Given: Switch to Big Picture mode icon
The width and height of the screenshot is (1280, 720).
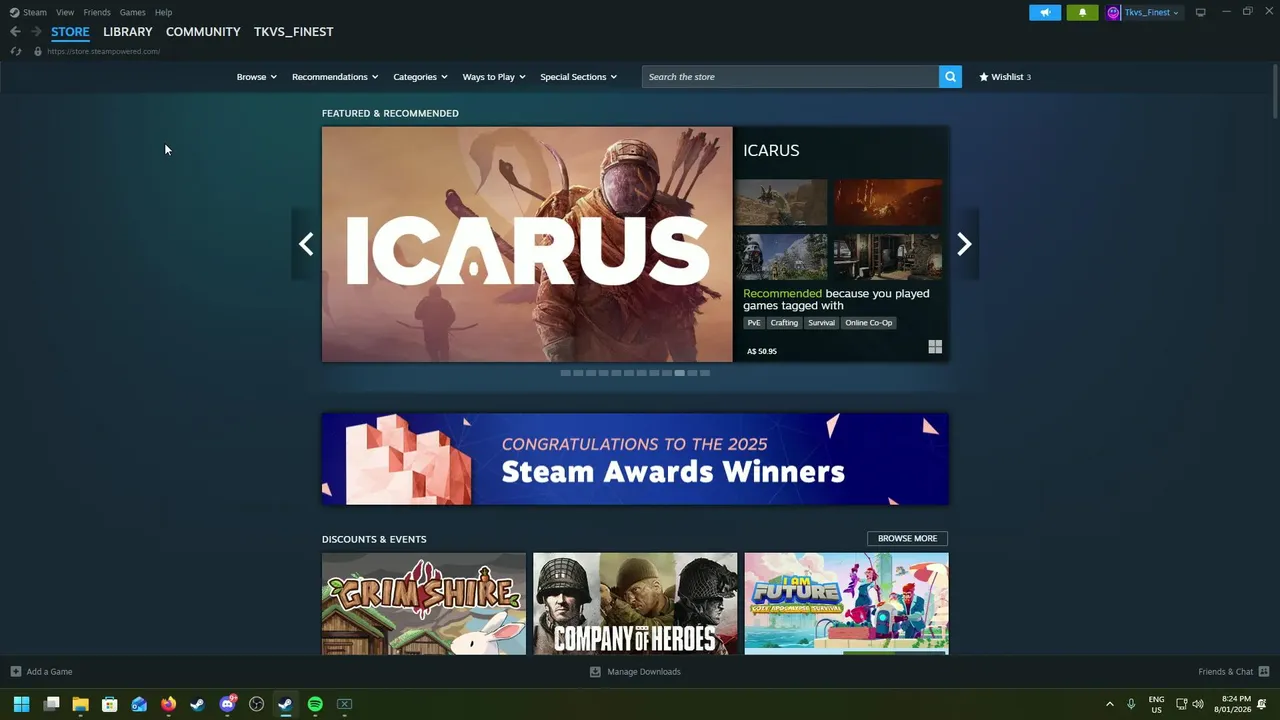Looking at the screenshot, I should 1201,12.
